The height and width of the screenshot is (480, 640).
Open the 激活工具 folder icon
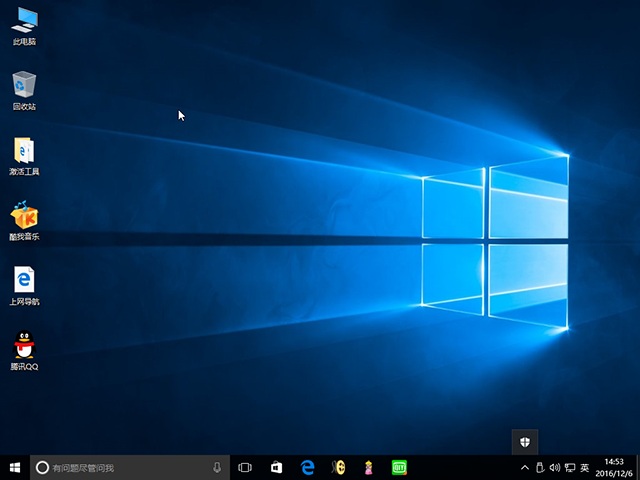click(x=24, y=151)
